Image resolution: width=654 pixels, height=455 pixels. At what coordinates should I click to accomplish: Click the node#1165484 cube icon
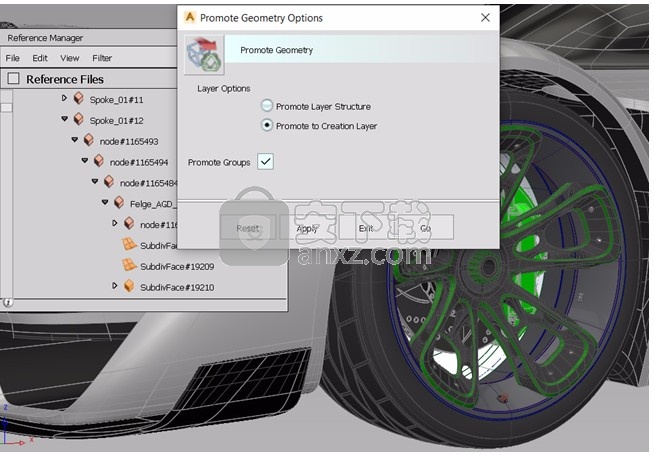(x=109, y=182)
